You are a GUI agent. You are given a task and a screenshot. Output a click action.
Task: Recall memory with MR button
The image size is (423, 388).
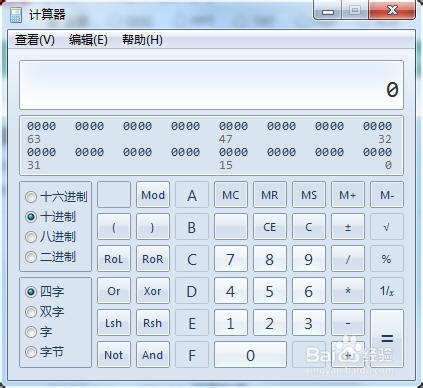[x=270, y=195]
